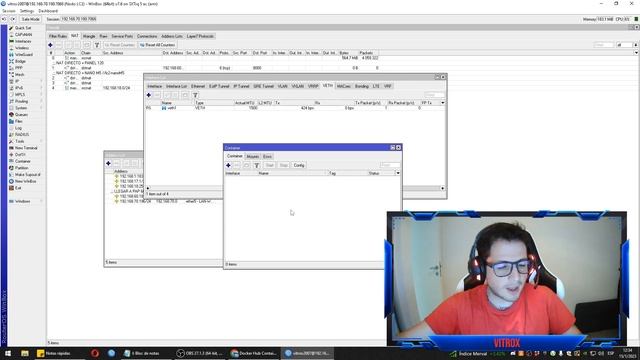Viewport: 640px width, 360px height.
Task: Open Partition from the sidebar
Action: 22,168
